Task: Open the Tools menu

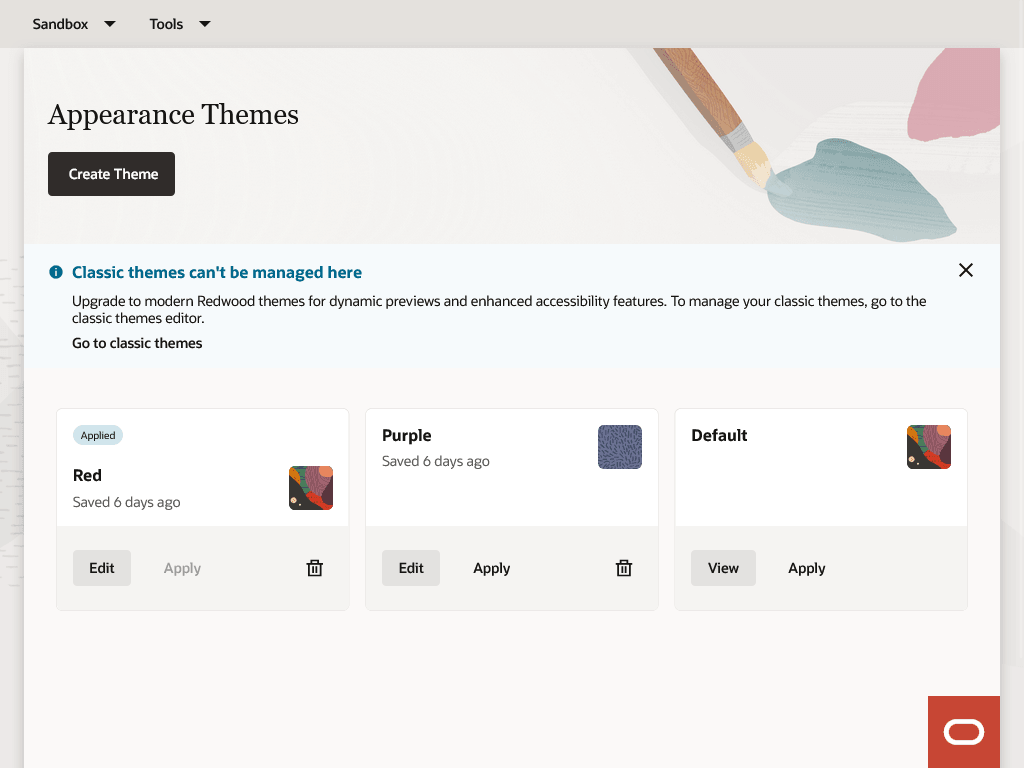Action: click(166, 23)
